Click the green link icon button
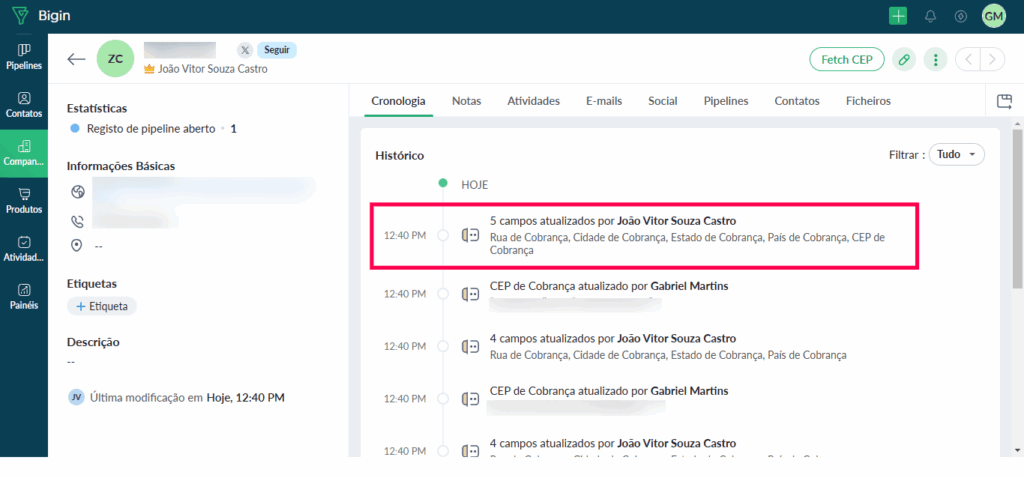The image size is (1024, 478). (x=904, y=60)
